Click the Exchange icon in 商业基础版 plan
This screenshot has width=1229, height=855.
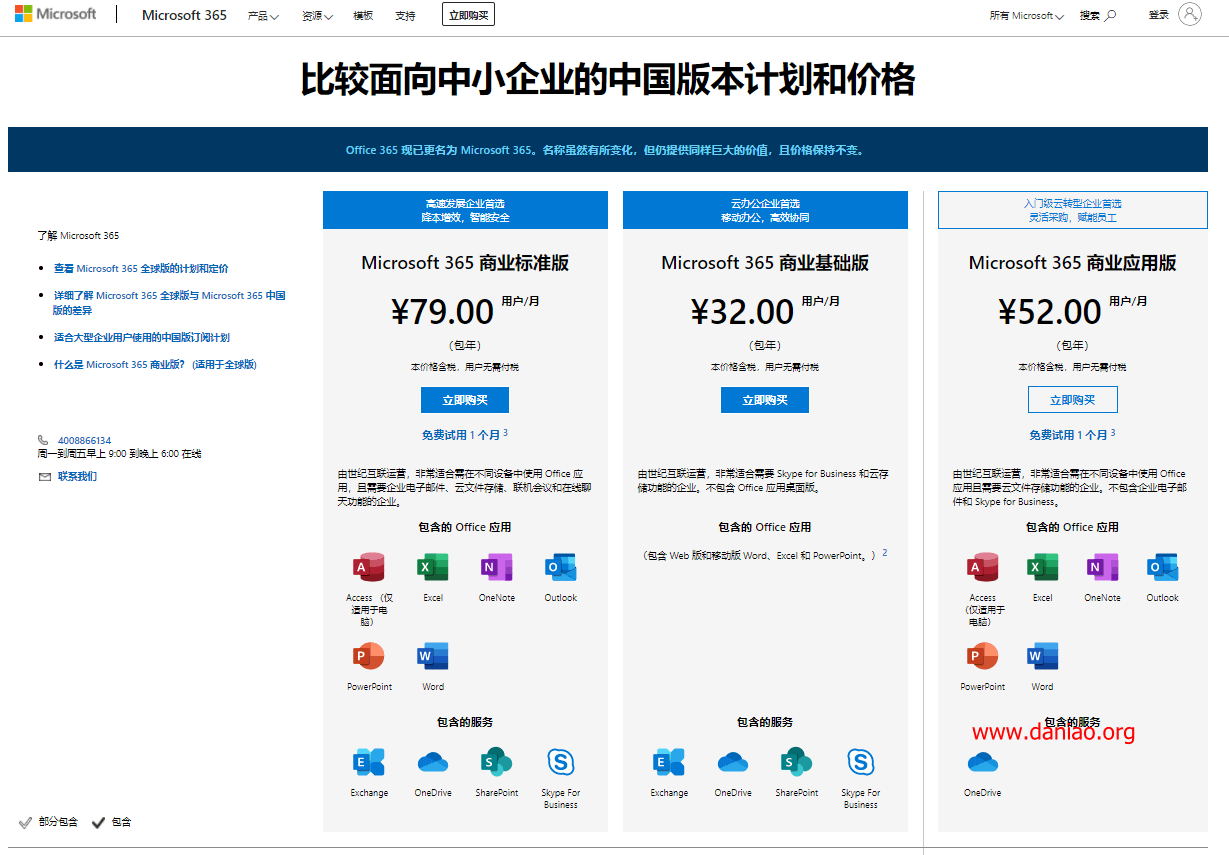click(x=669, y=762)
